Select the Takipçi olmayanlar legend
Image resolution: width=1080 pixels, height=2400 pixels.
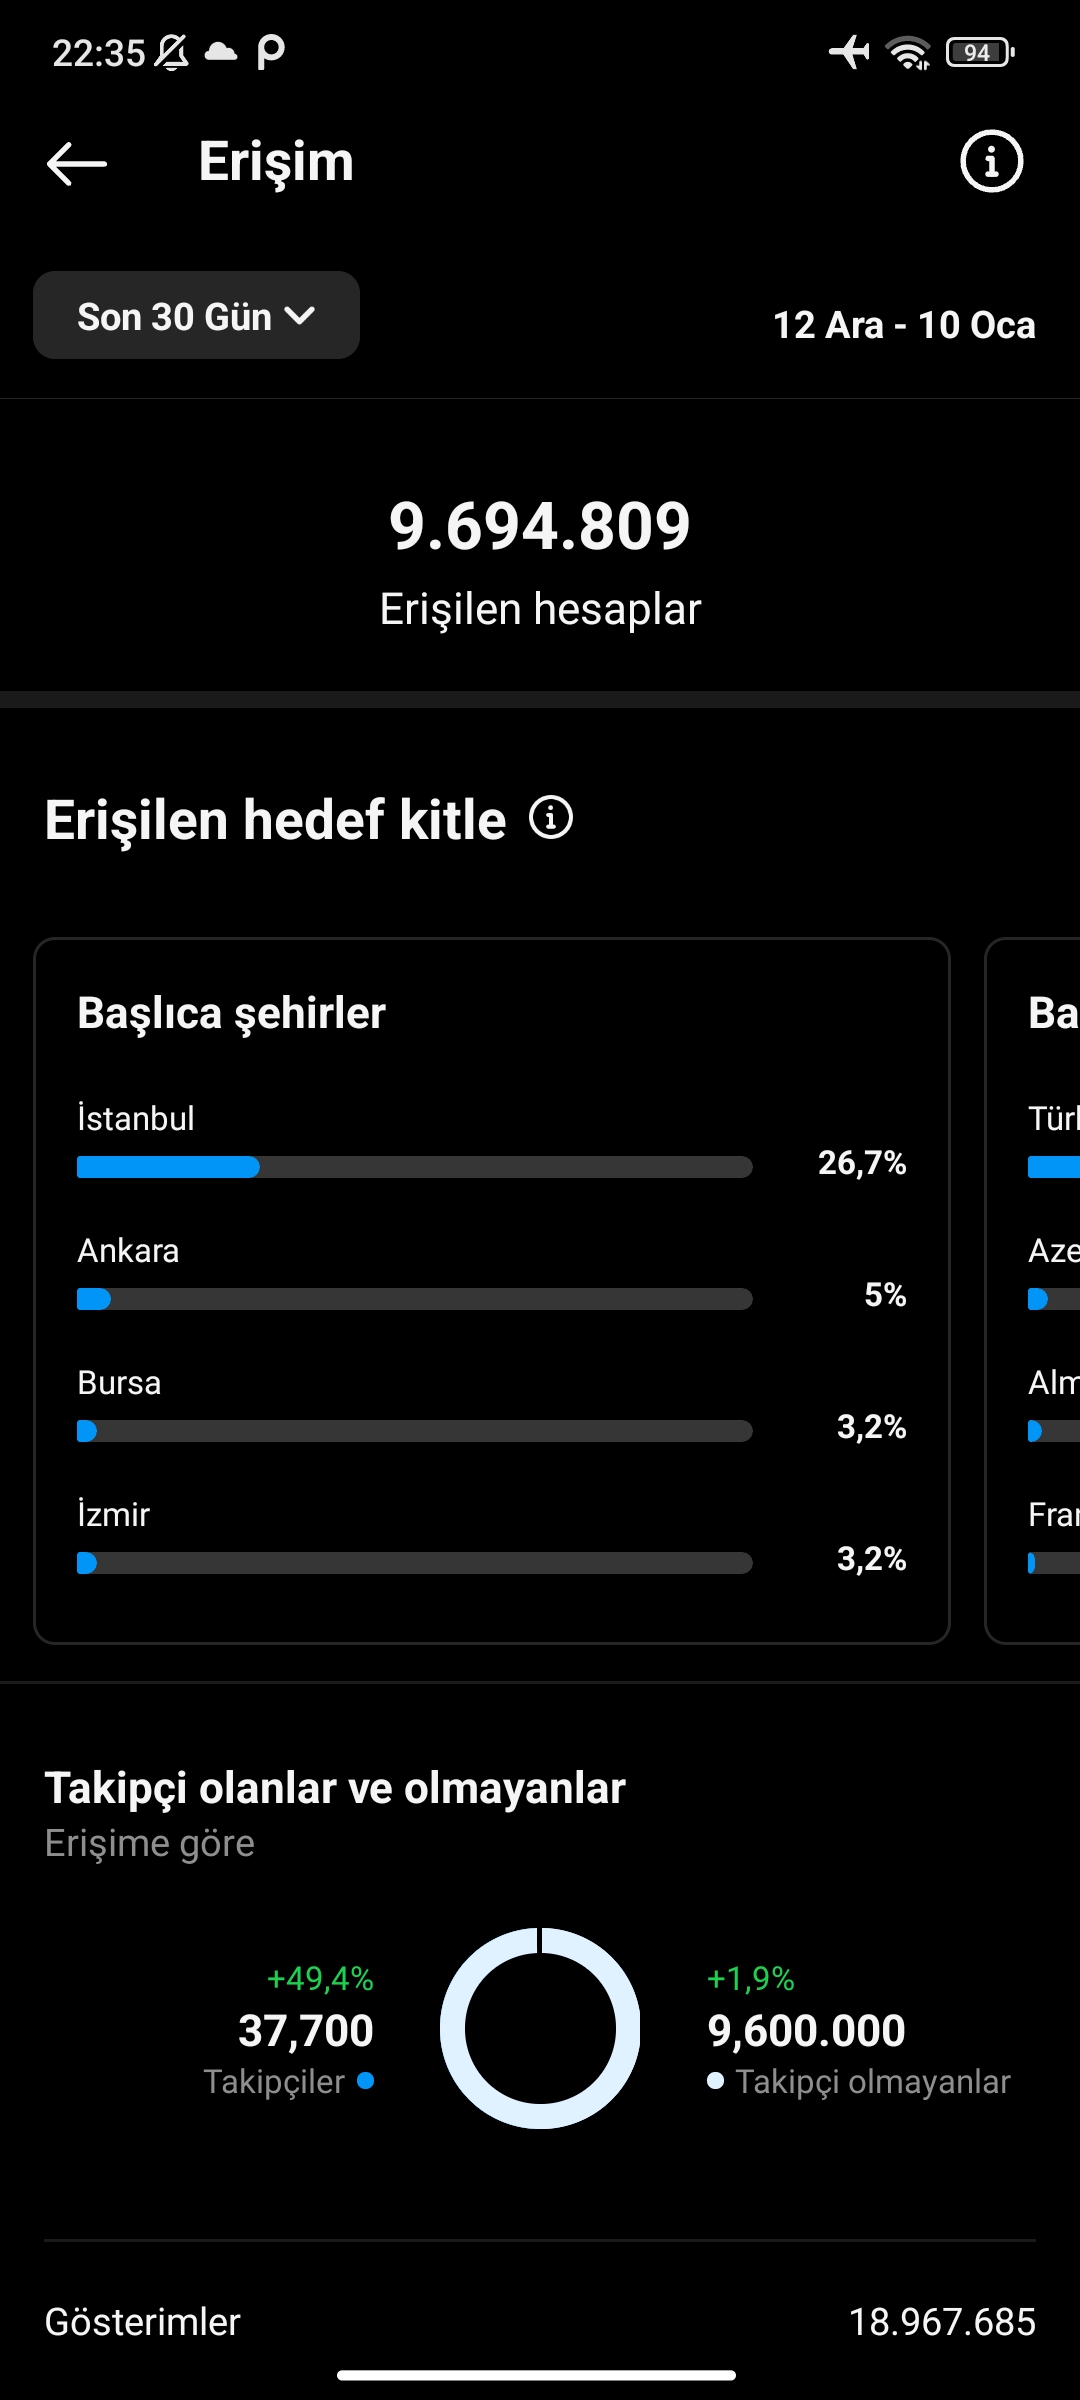coord(858,2030)
